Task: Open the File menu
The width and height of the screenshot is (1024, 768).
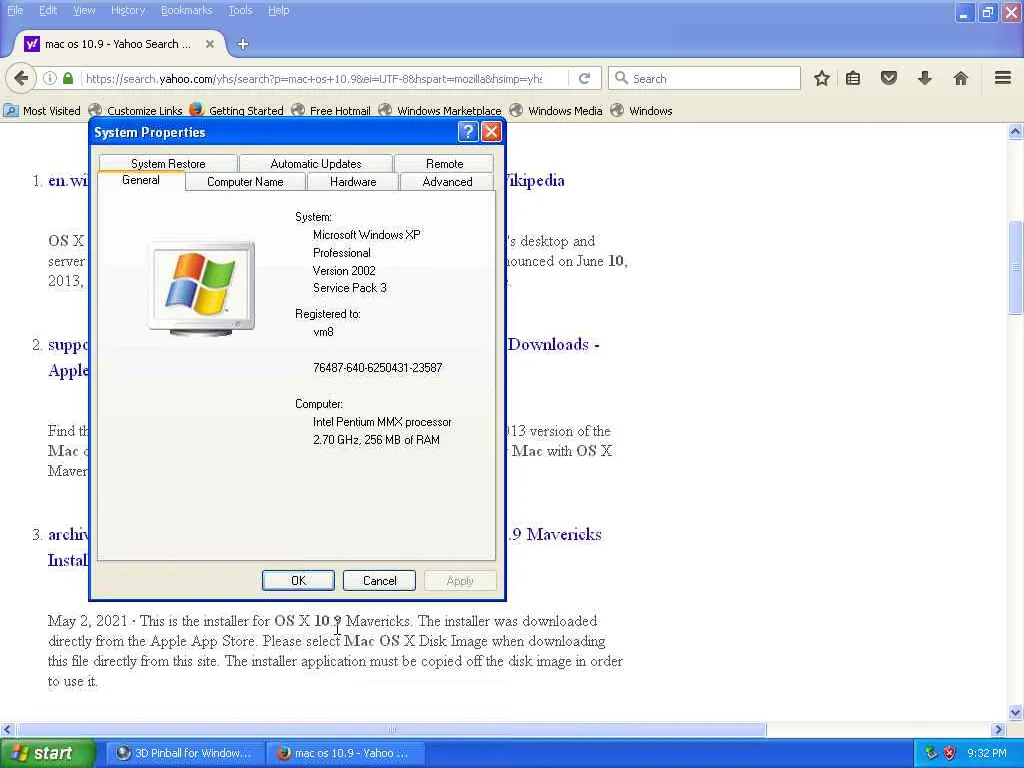Action: pyautogui.click(x=14, y=10)
